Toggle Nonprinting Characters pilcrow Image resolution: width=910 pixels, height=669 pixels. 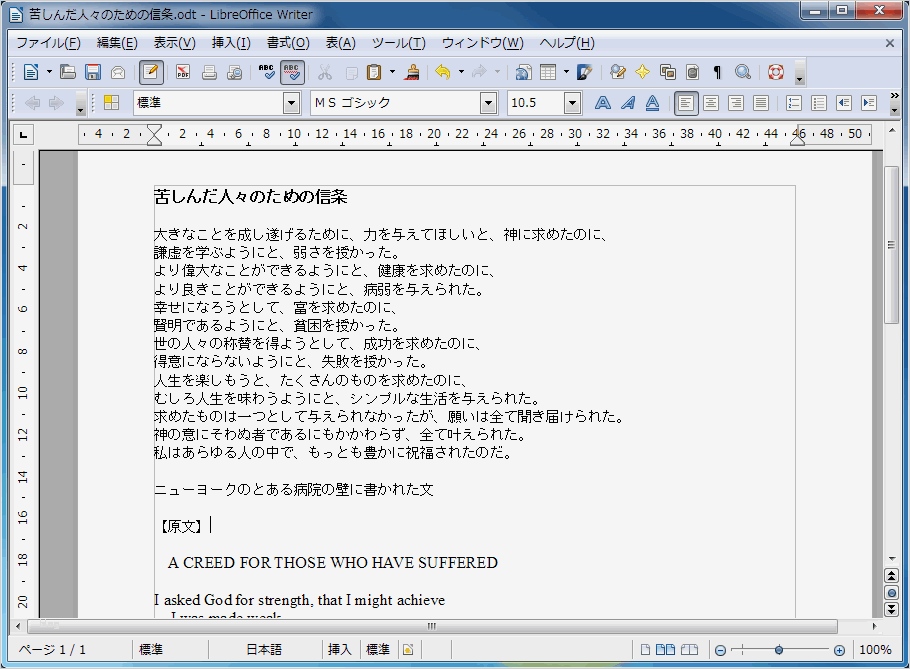pyautogui.click(x=717, y=73)
